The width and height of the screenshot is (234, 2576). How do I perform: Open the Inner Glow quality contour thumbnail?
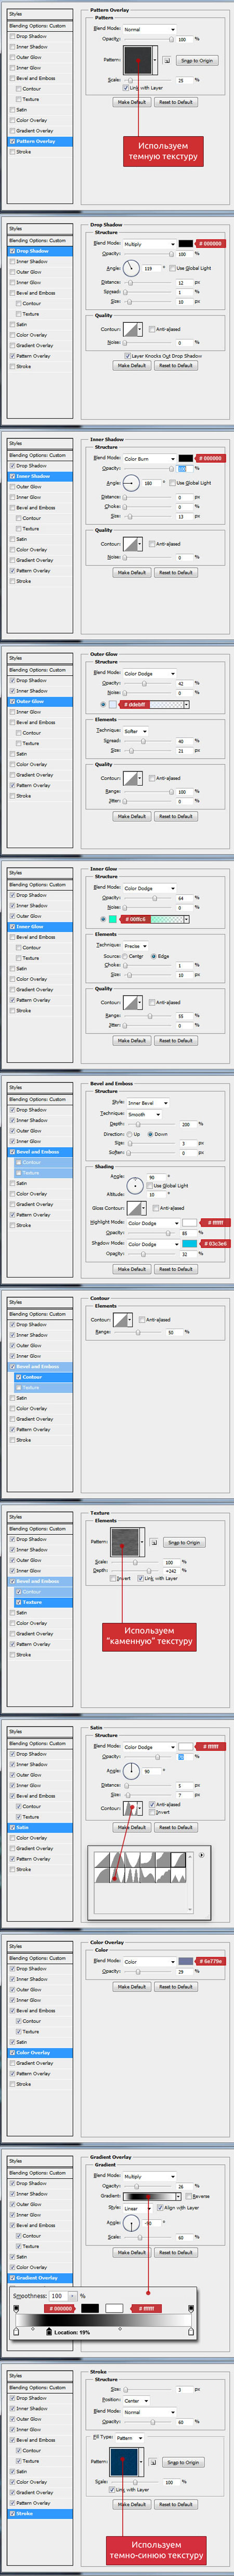coord(132,1002)
